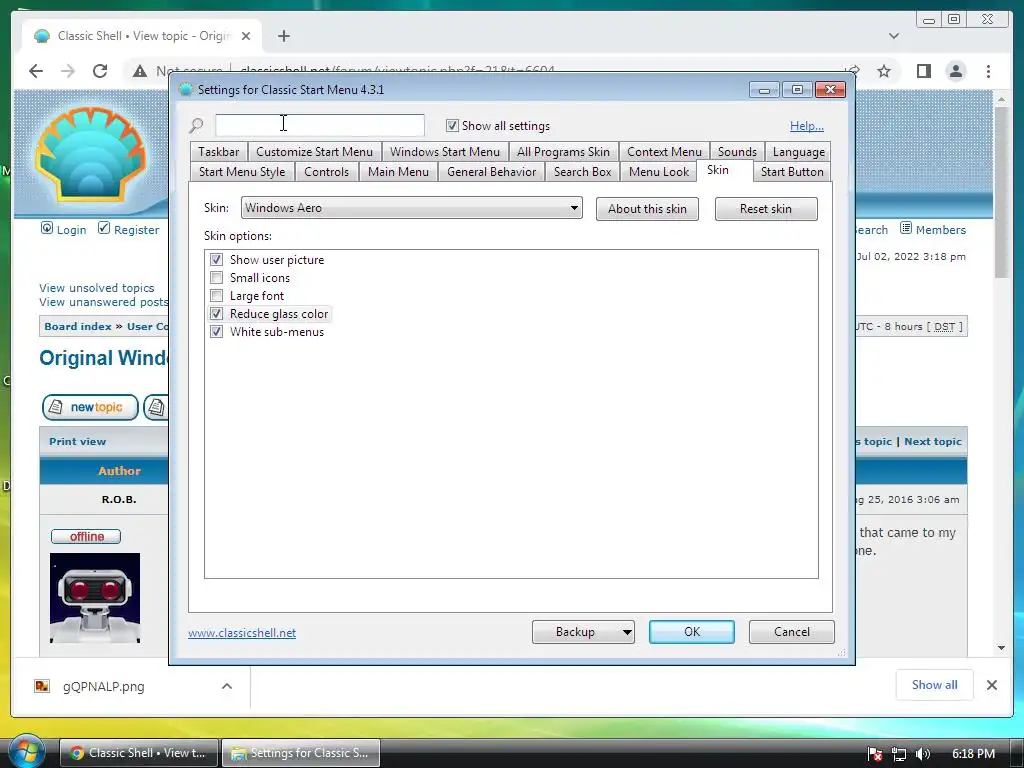1024x768 pixels.
Task: Switch to the Context Menu tab
Action: point(664,152)
